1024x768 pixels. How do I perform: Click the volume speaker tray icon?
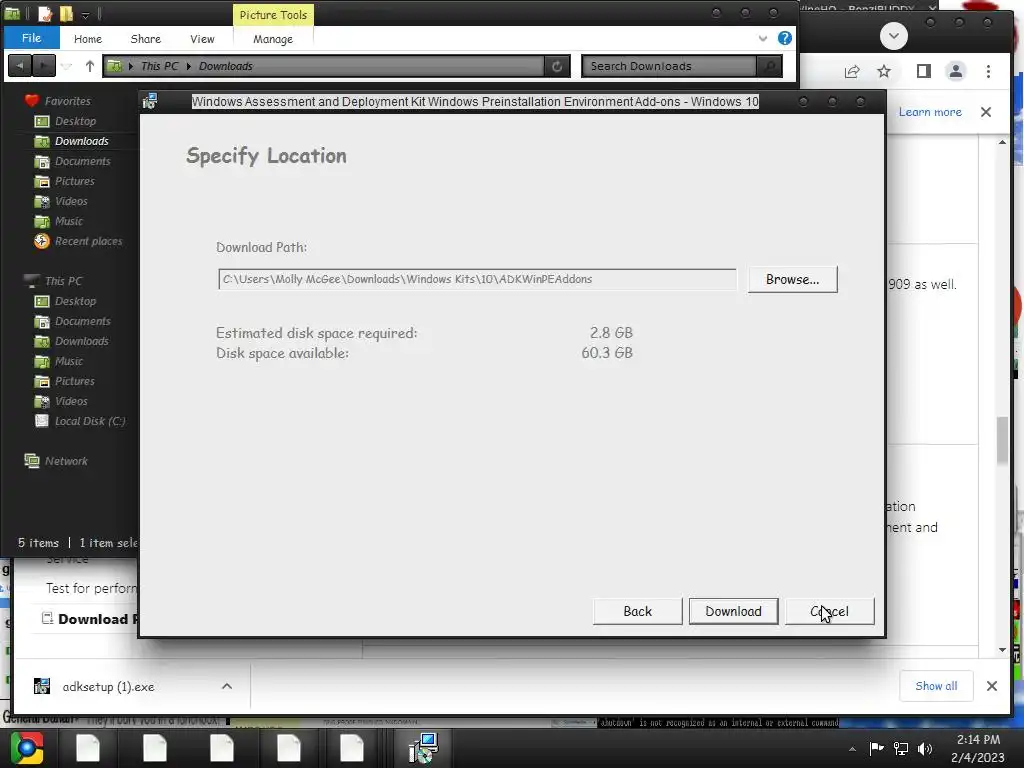925,748
